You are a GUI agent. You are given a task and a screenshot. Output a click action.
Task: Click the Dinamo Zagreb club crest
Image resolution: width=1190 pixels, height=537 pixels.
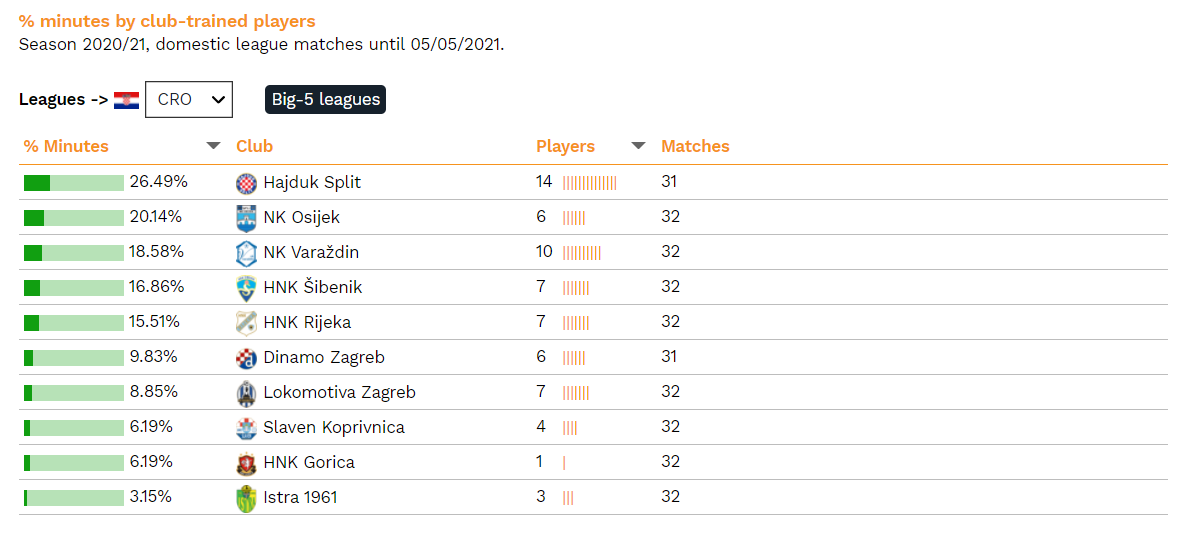pyautogui.click(x=246, y=357)
